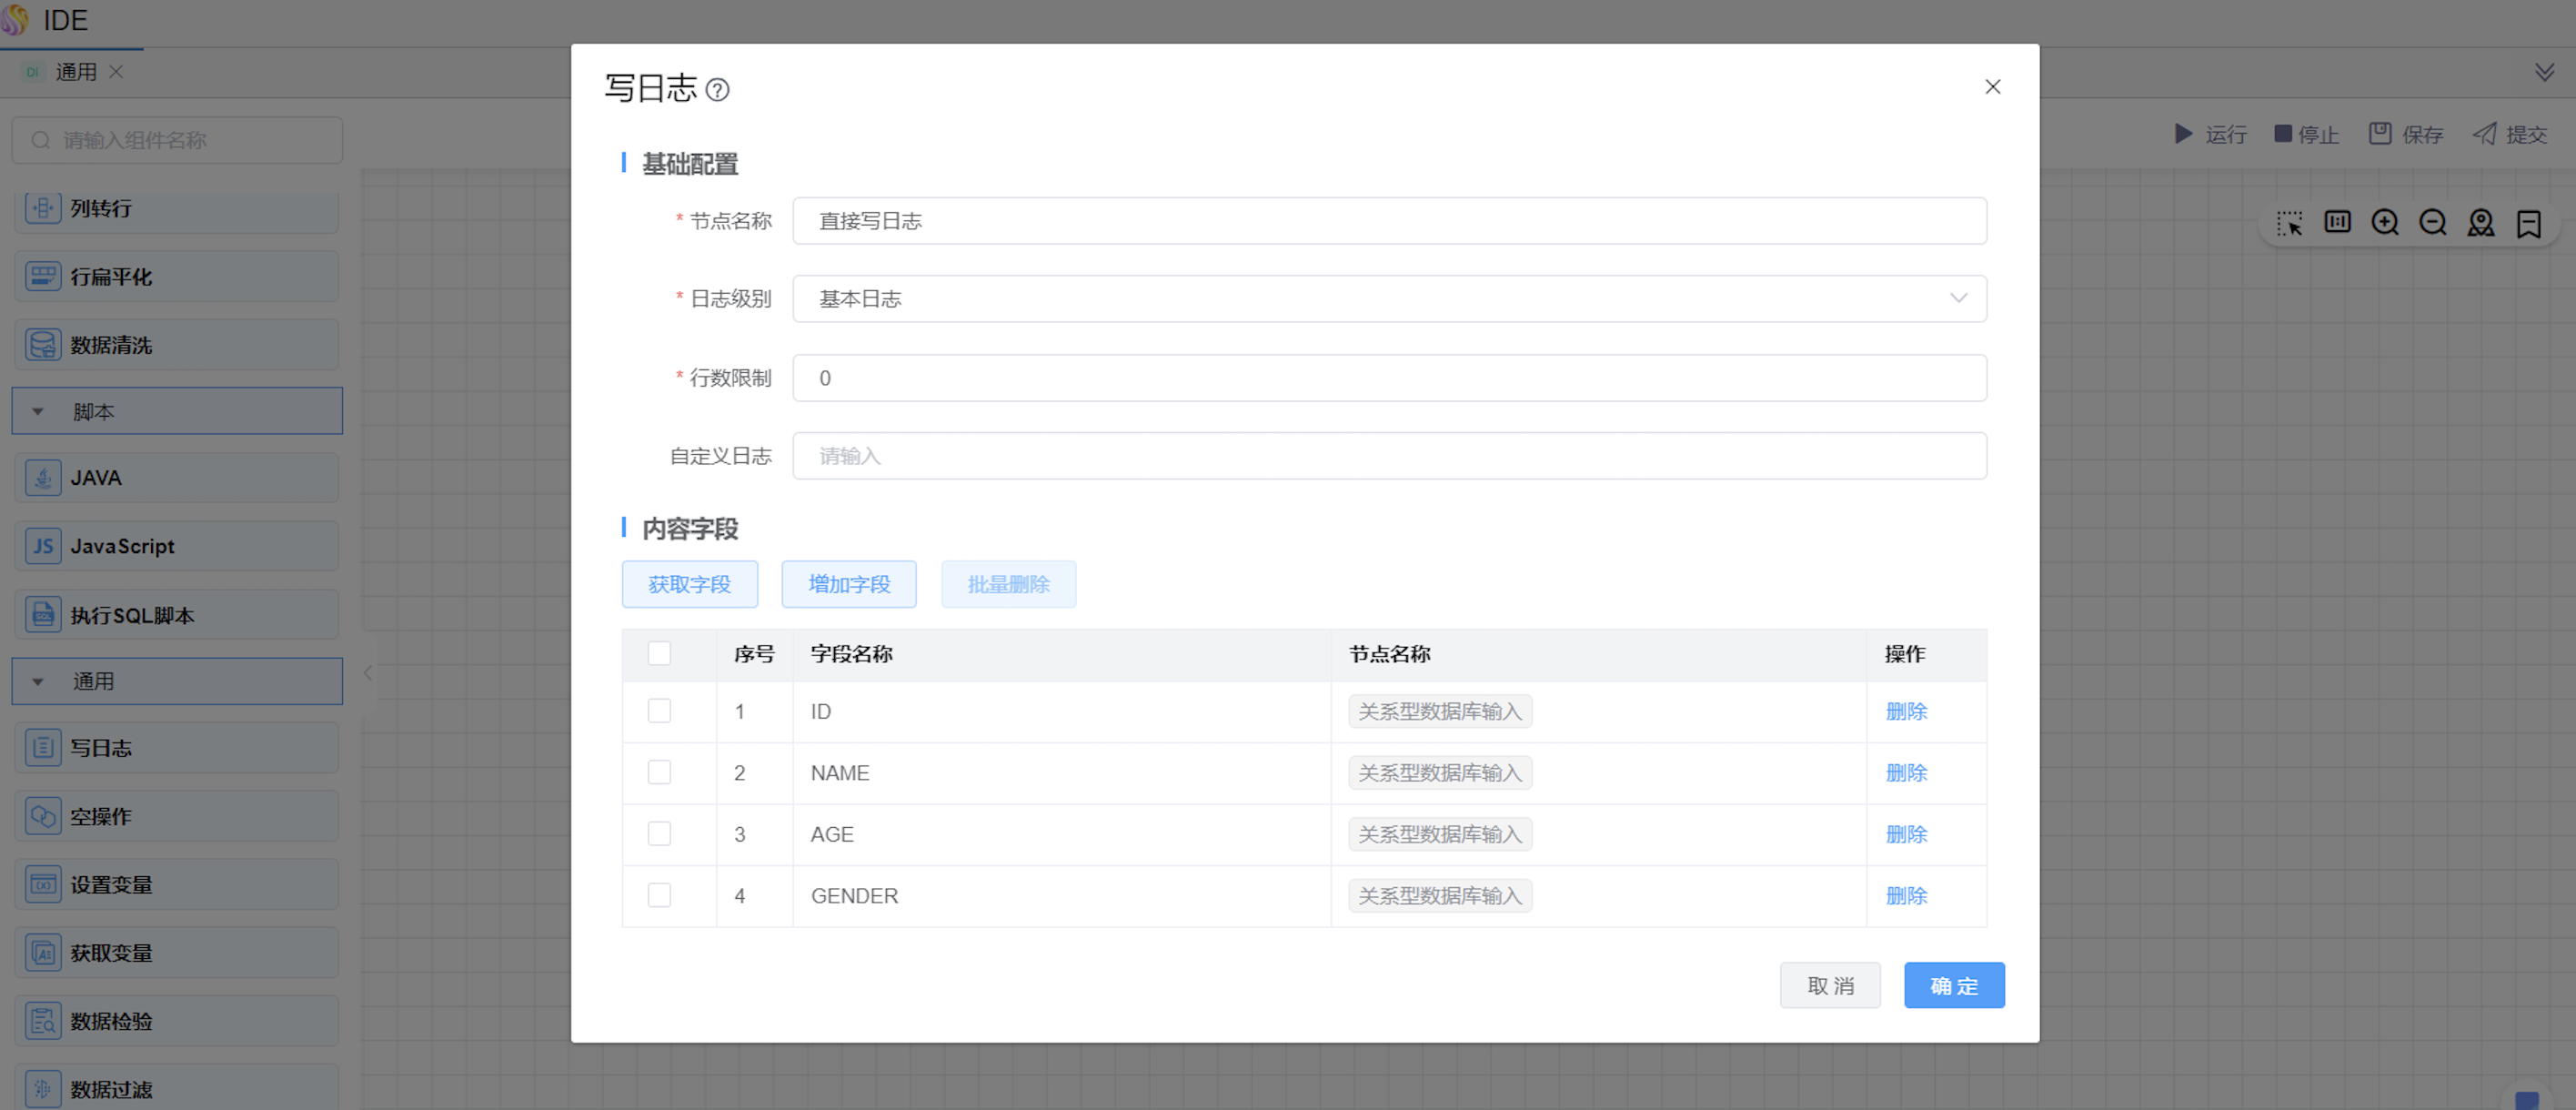This screenshot has width=2576, height=1110.
Task: Tick the checkbox for GENDER row
Action: 659,896
